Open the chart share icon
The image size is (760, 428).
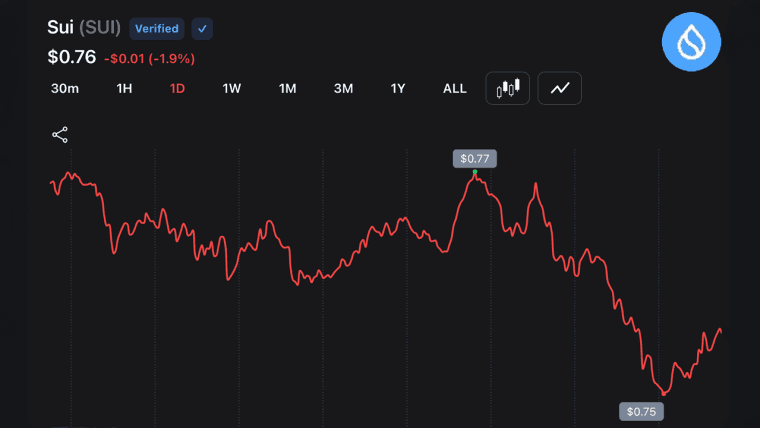(x=60, y=135)
